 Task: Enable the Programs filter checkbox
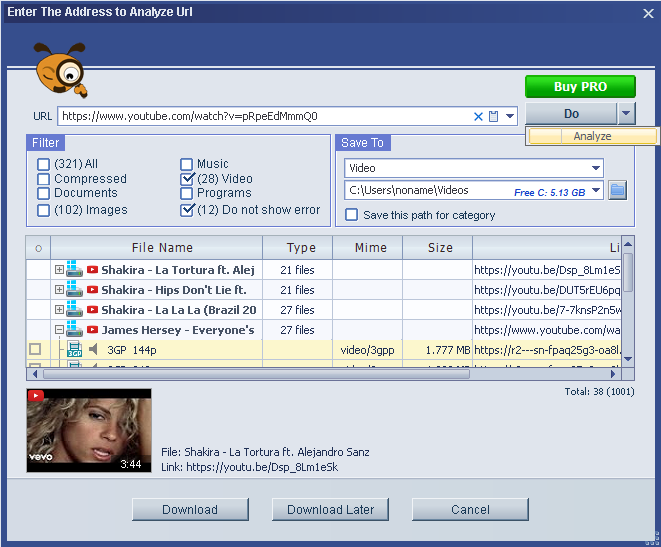coord(186,193)
